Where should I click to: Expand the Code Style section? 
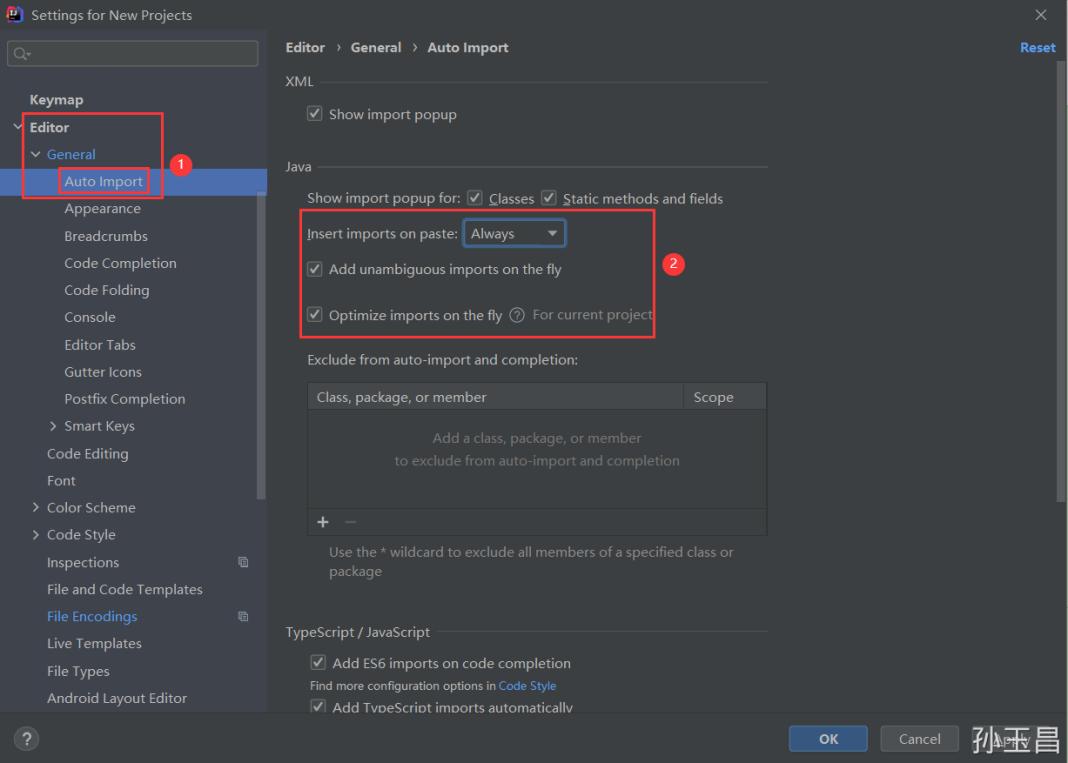pyautogui.click(x=37, y=534)
